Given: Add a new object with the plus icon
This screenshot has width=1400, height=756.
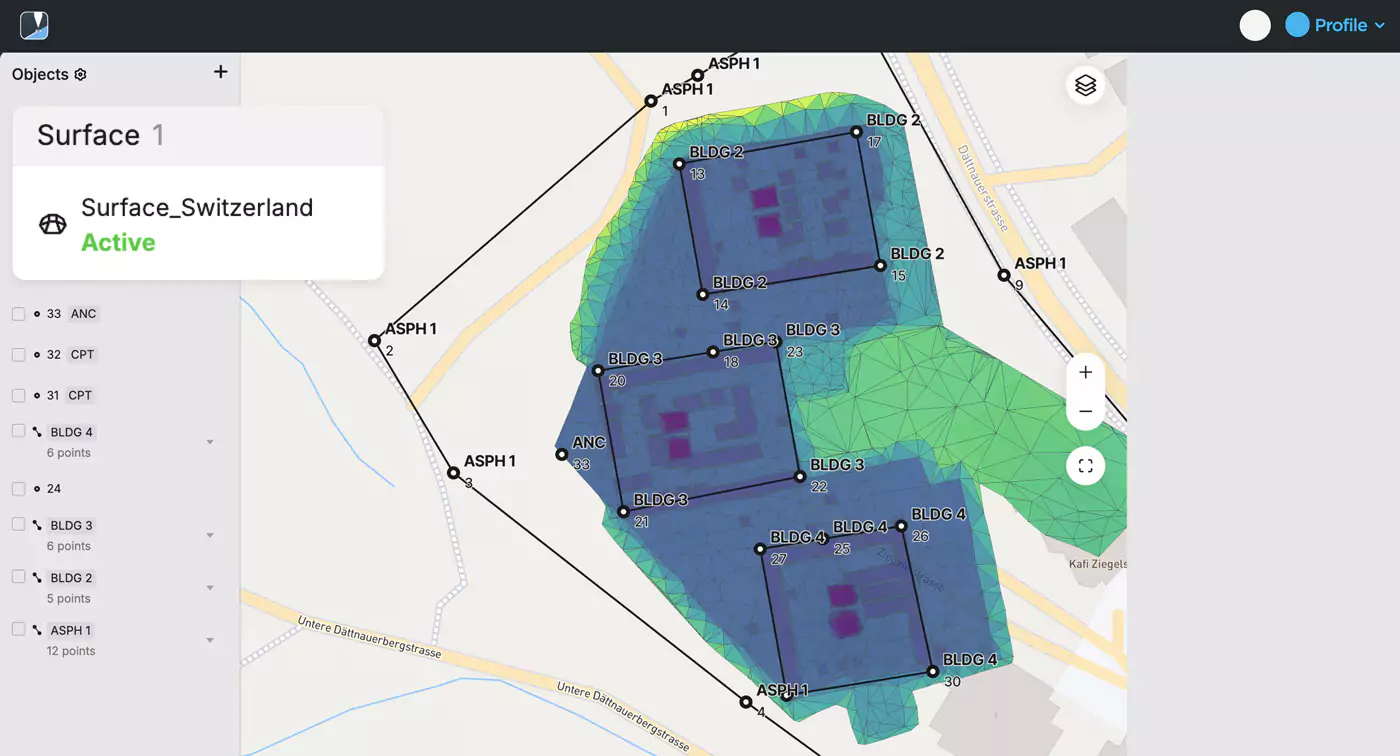Looking at the screenshot, I should click(x=221, y=71).
